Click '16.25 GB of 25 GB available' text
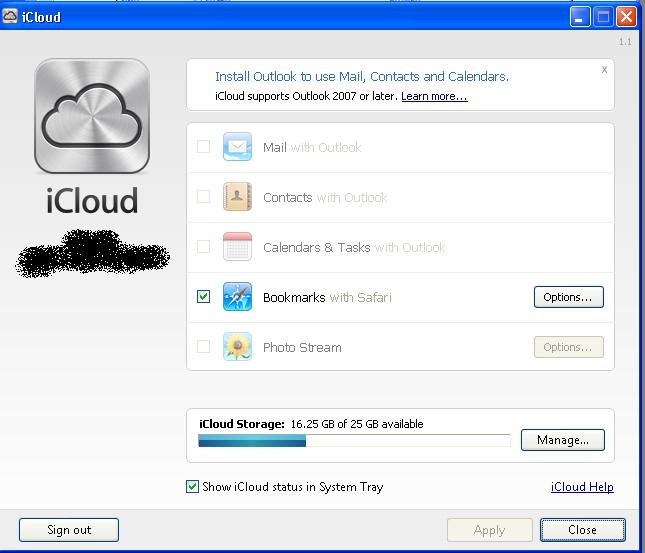 coord(357,424)
